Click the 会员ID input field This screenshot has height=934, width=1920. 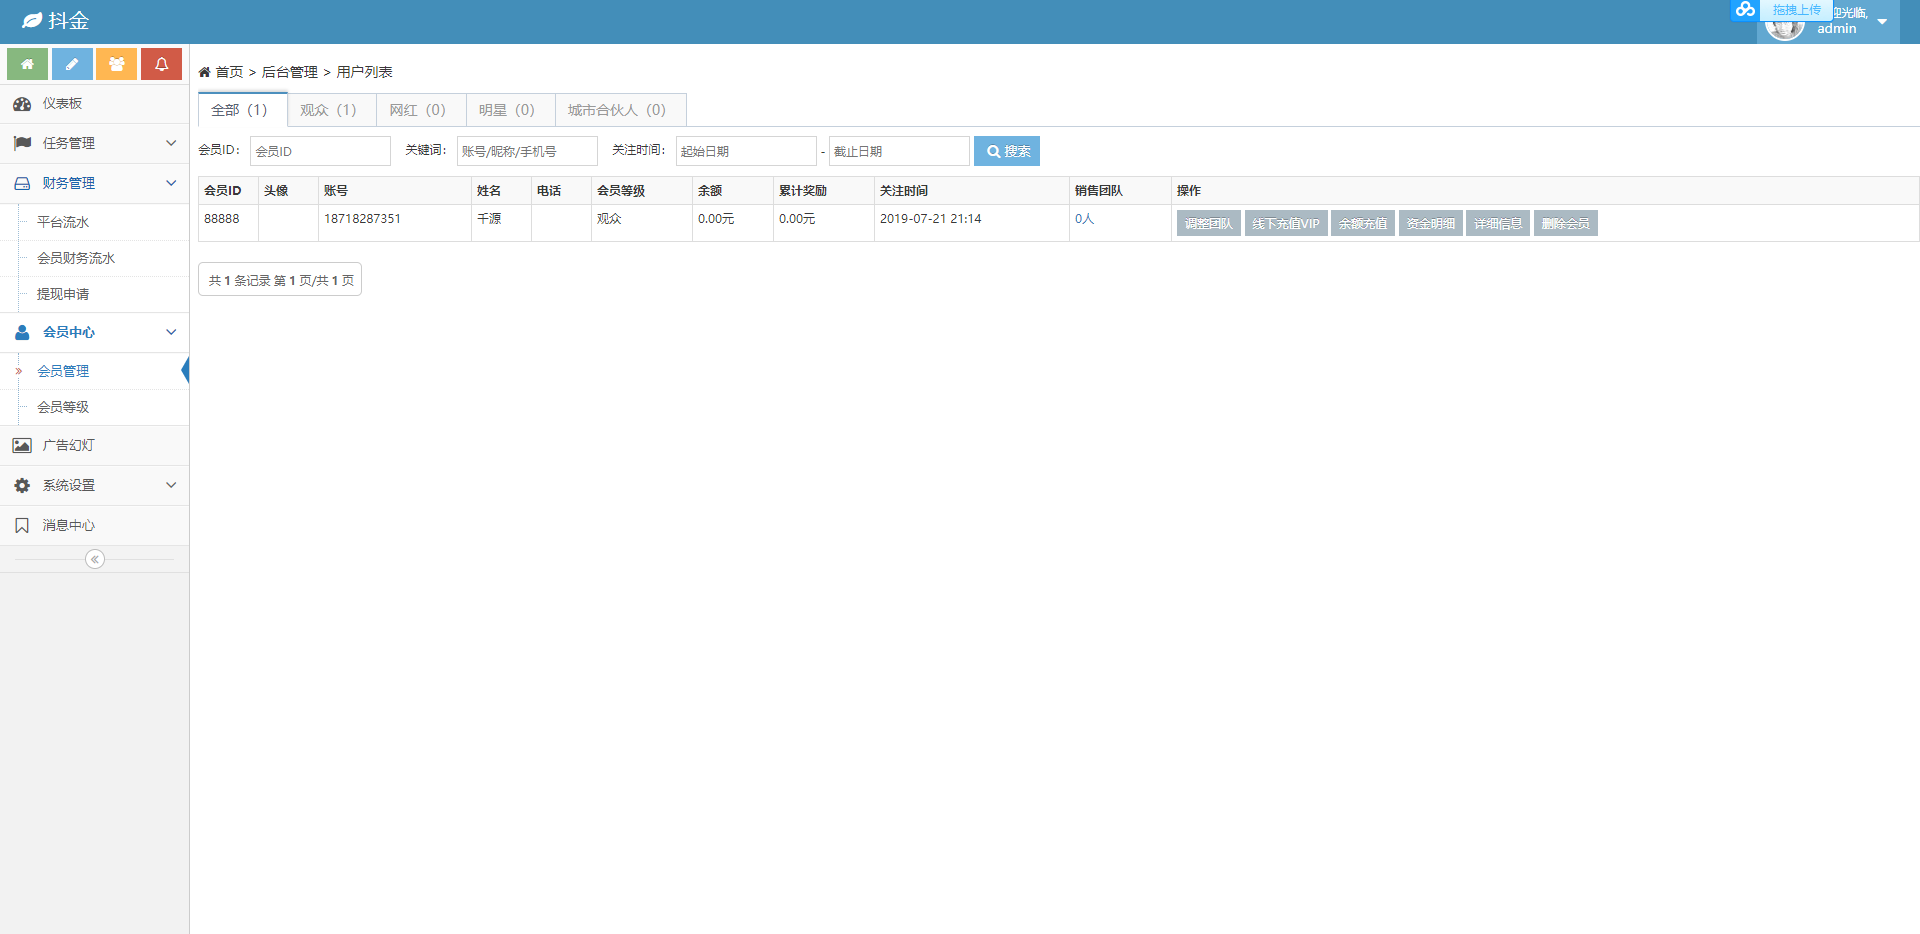tap(320, 152)
